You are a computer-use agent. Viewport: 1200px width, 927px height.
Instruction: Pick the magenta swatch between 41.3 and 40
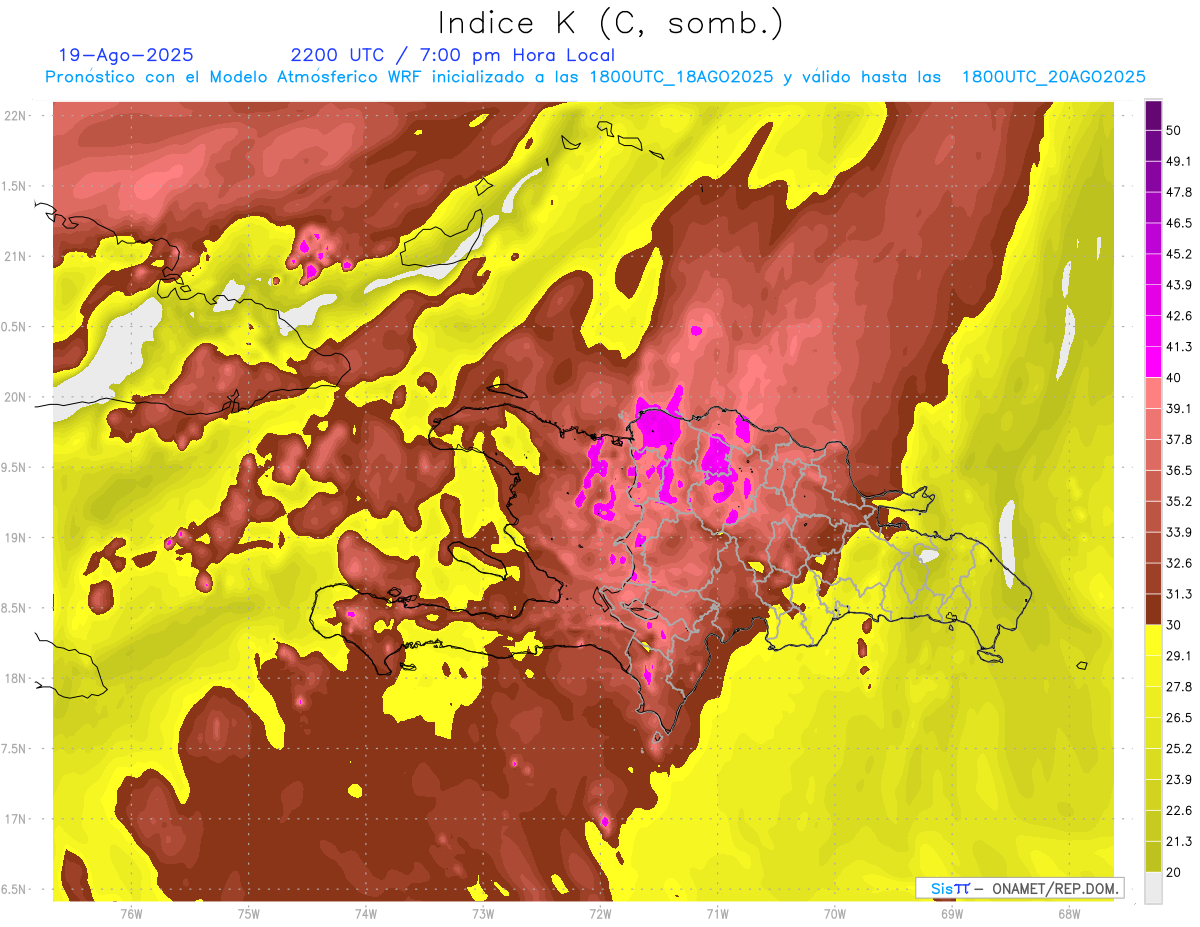pyautogui.click(x=1153, y=362)
